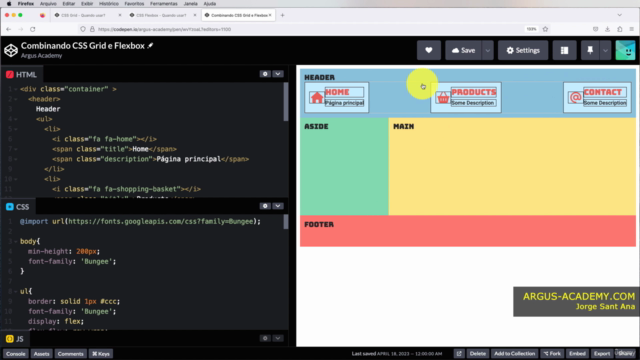This screenshot has width=640, height=360.
Task: Click the home icon in preview
Action: point(317,98)
